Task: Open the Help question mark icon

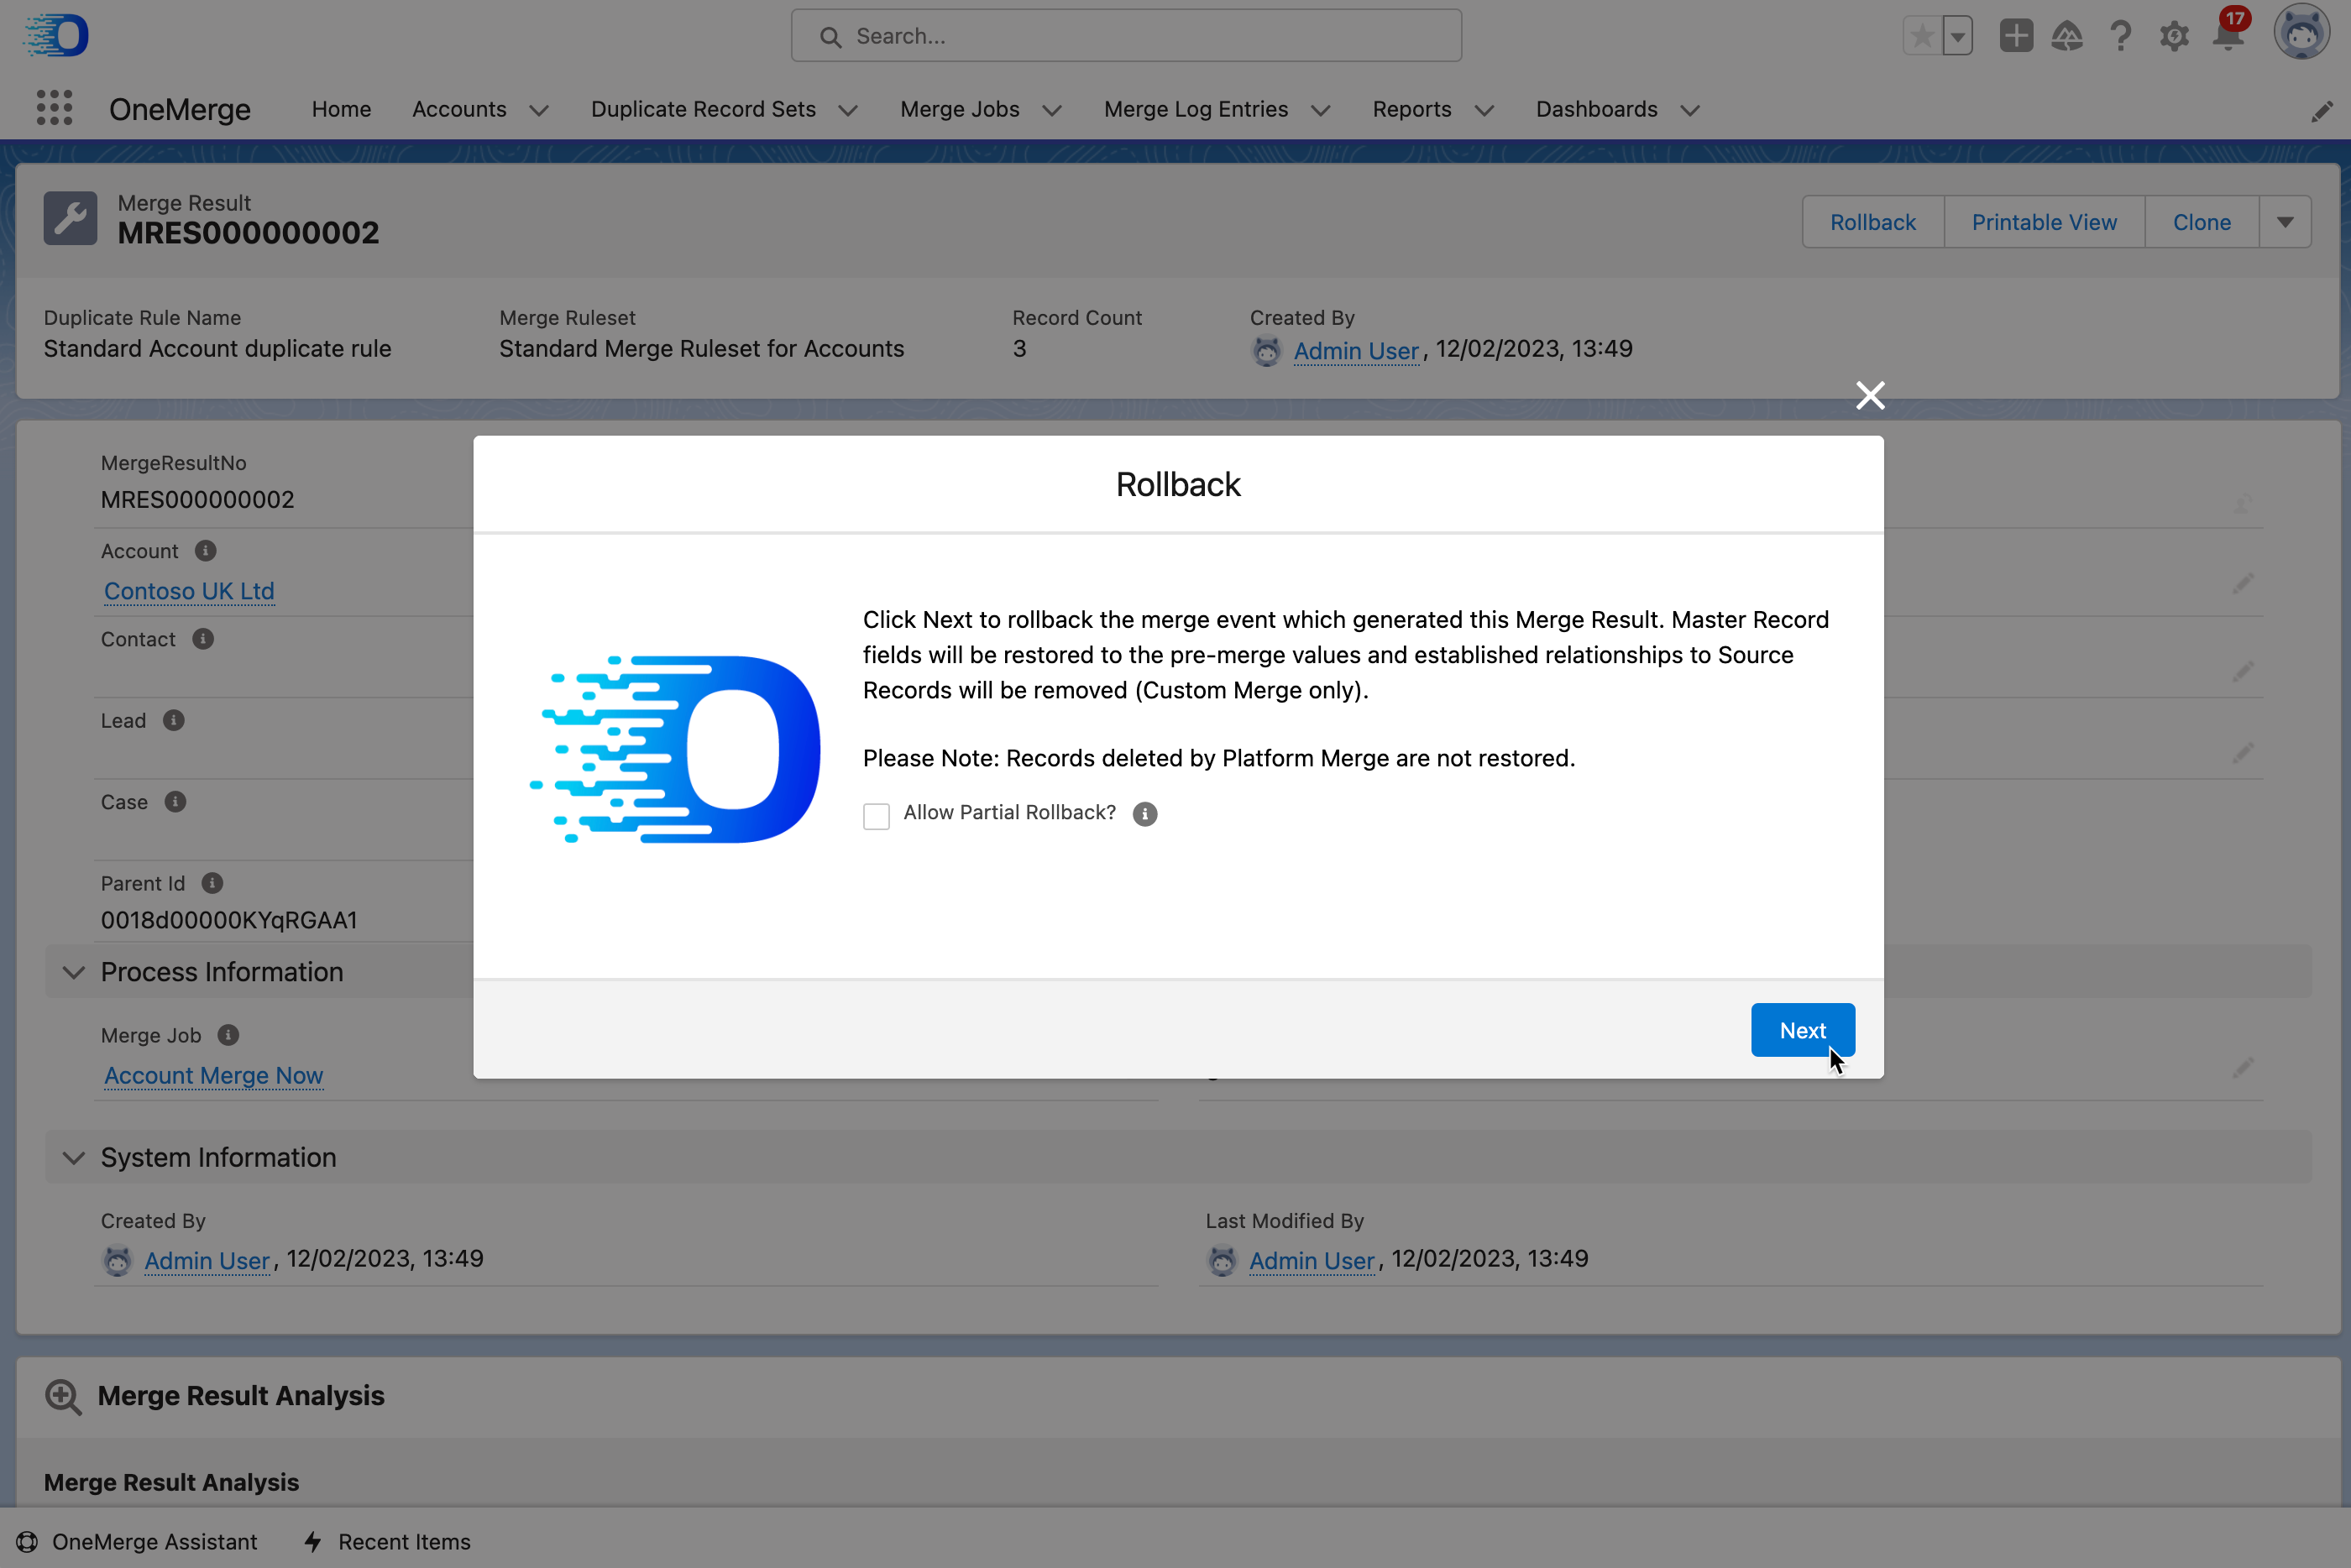Action: click(x=2120, y=37)
